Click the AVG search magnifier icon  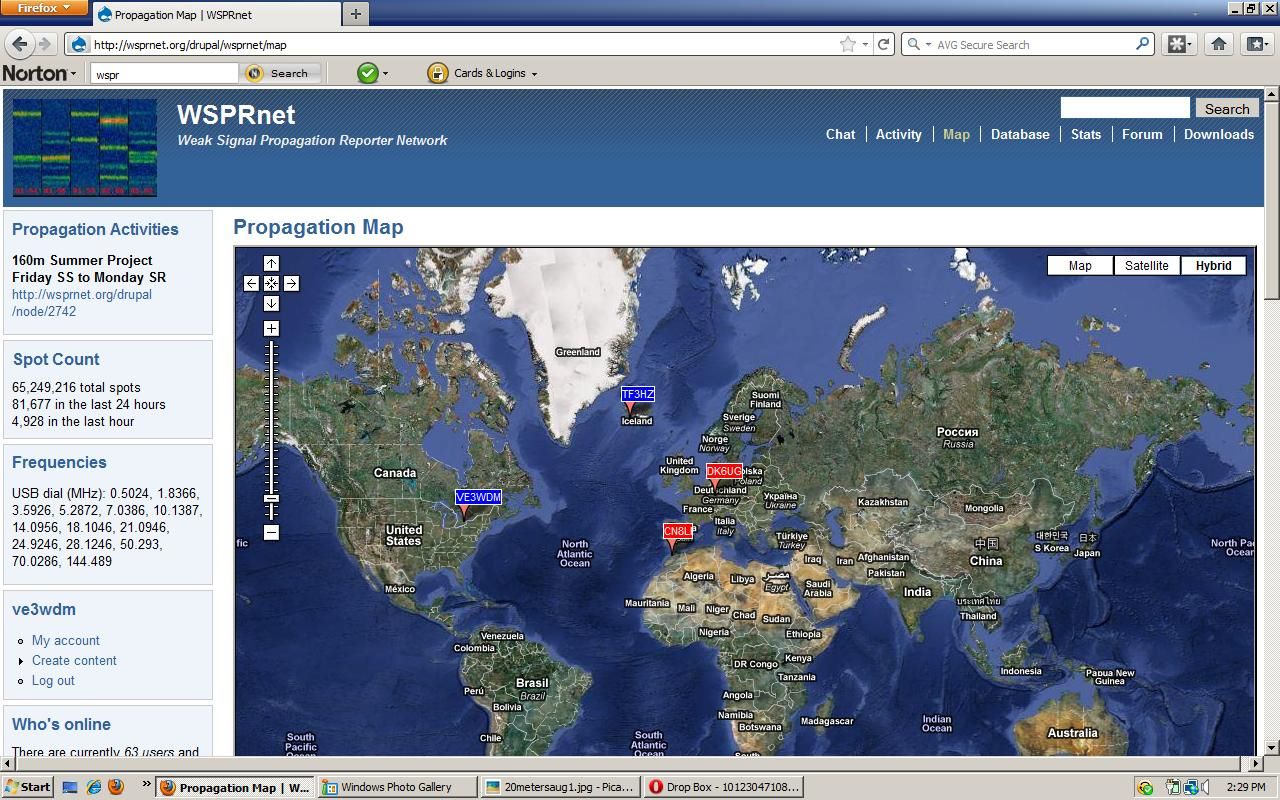[1142, 44]
